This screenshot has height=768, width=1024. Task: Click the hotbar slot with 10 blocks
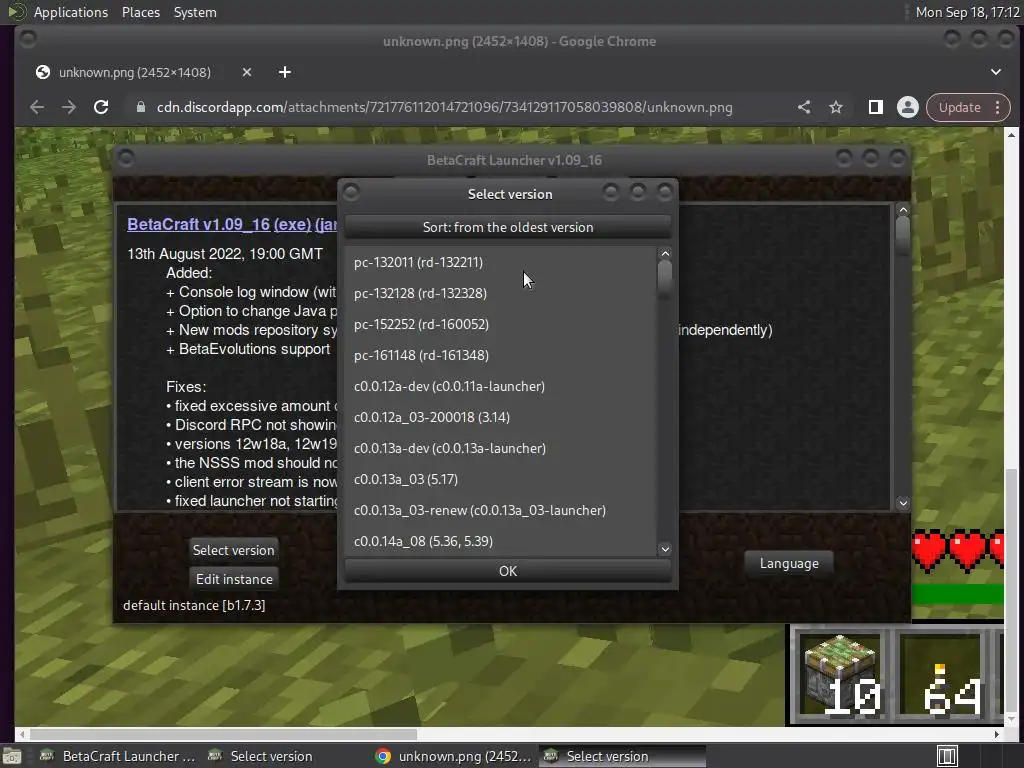click(x=841, y=675)
